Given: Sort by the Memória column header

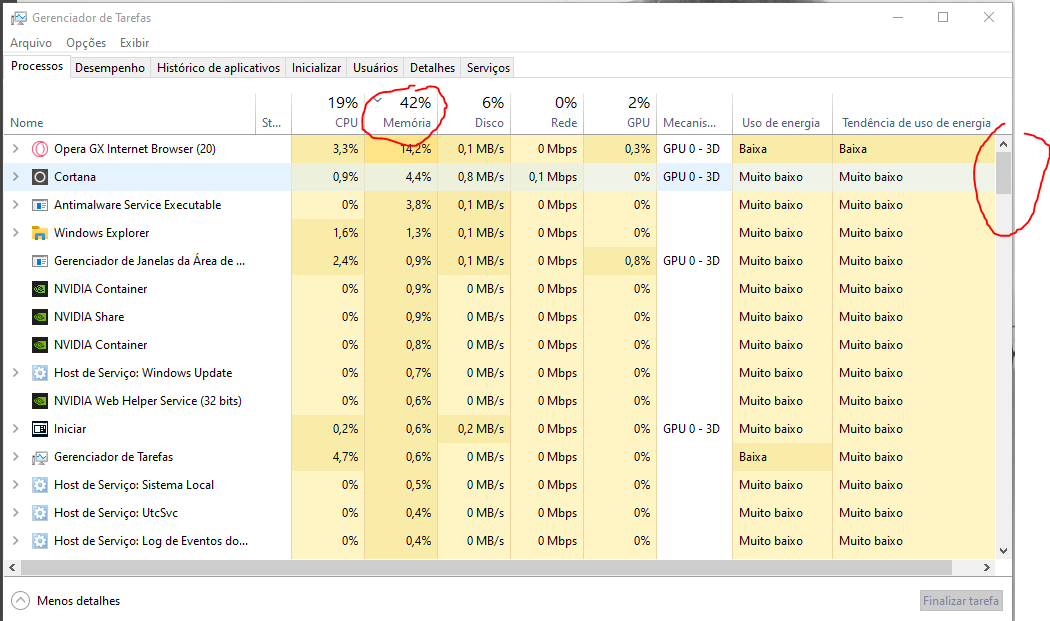Looking at the screenshot, I should (x=401, y=113).
